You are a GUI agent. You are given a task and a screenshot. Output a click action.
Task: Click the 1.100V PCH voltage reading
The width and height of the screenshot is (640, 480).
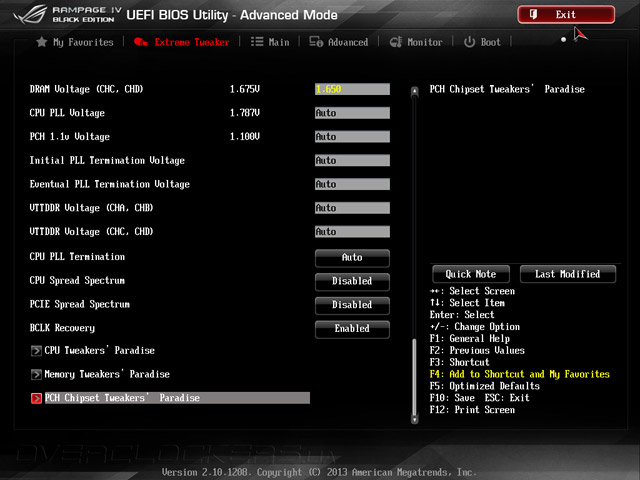(244, 136)
